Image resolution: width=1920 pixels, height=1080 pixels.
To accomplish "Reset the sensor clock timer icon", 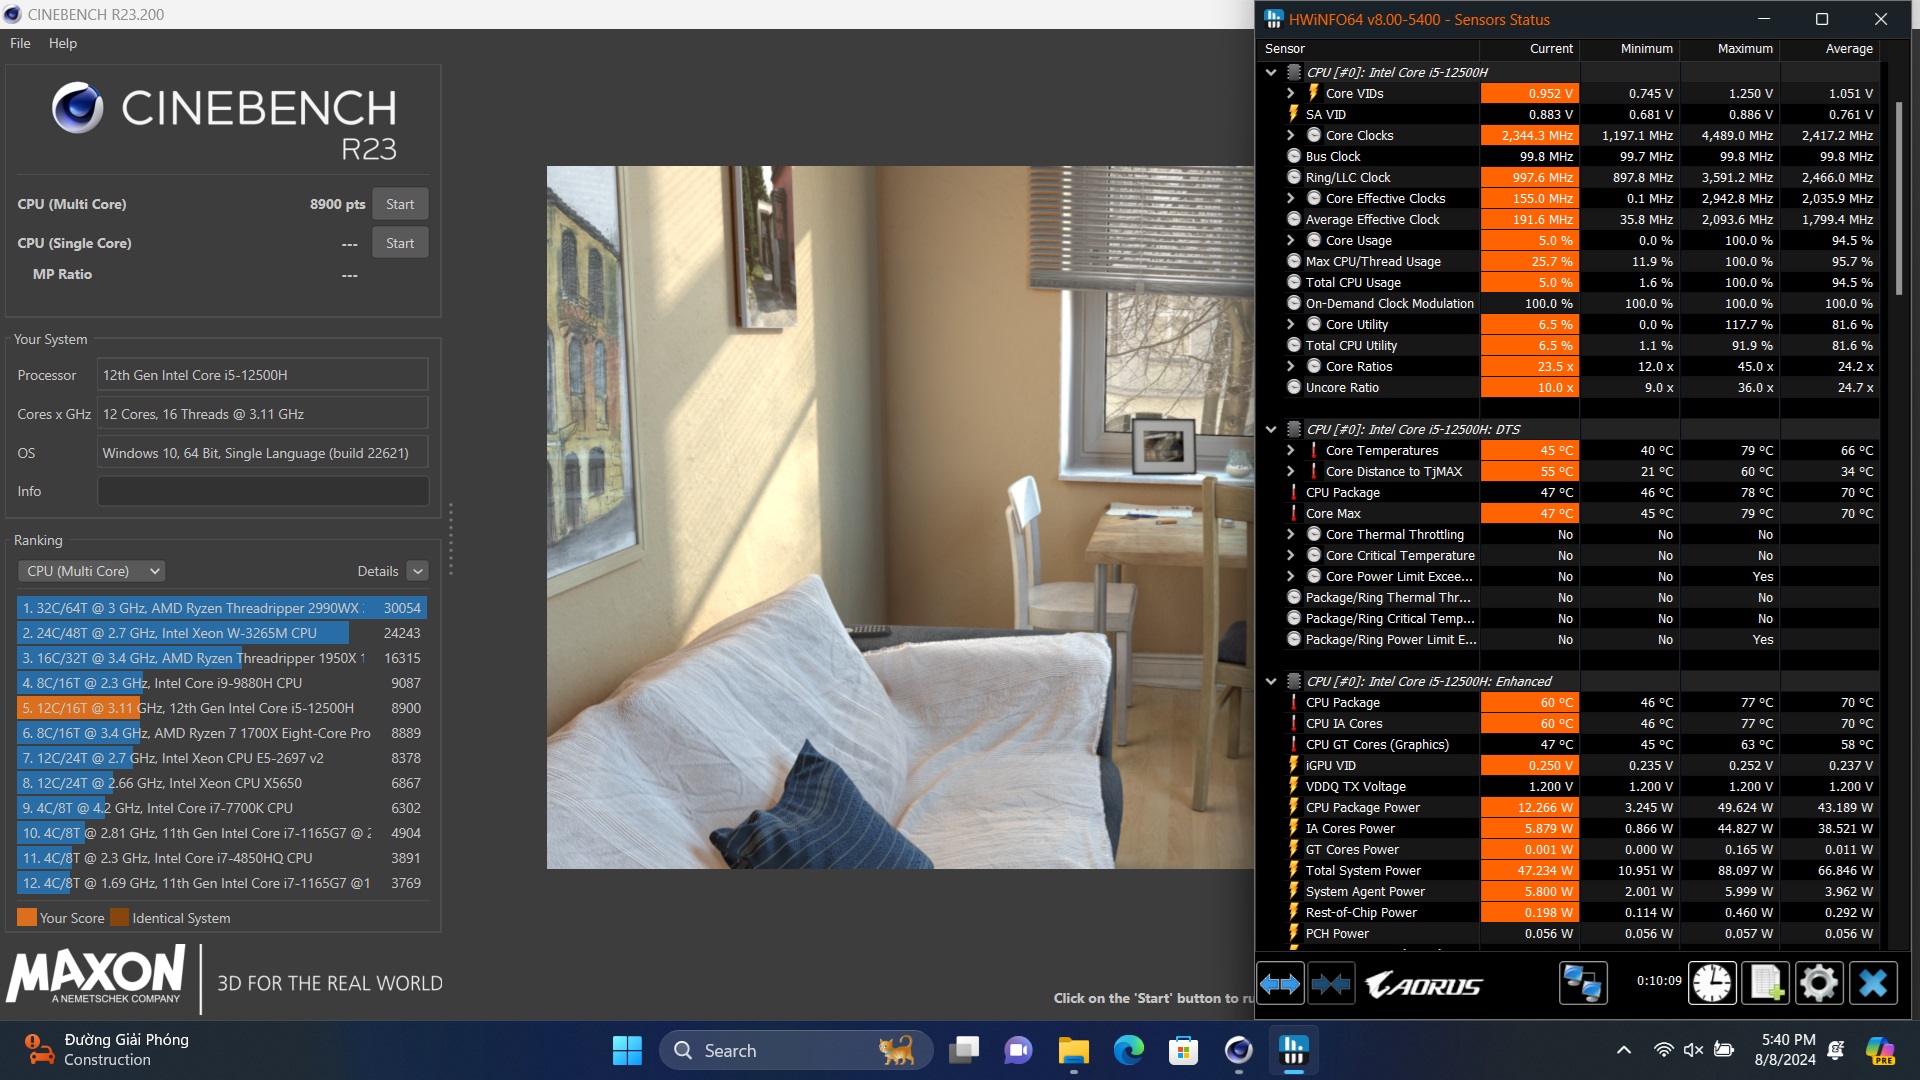I will 1712,984.
